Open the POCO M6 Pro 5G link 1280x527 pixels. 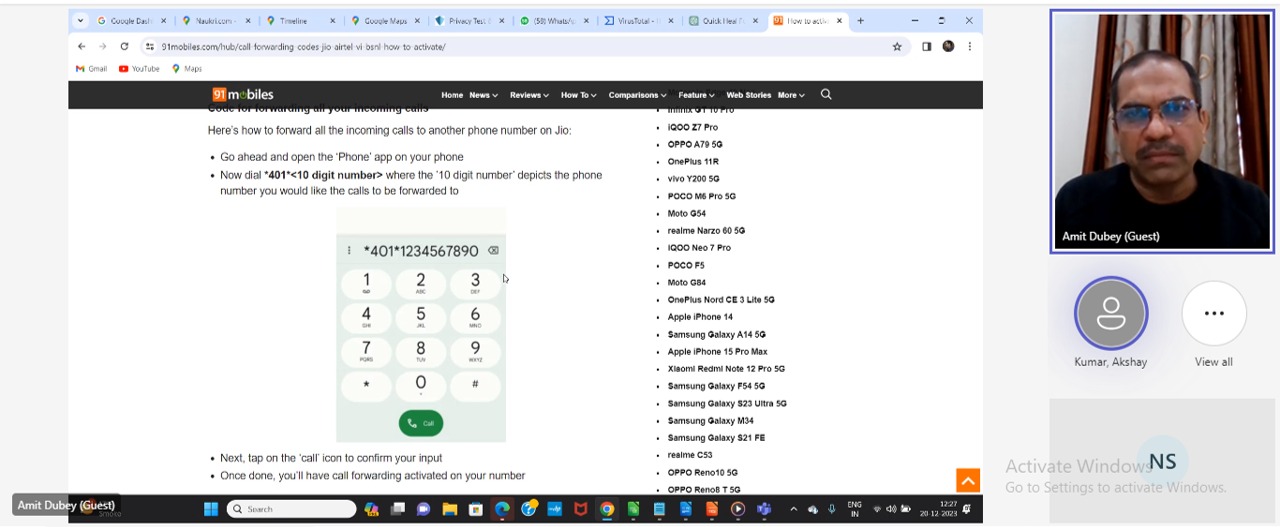pos(701,196)
